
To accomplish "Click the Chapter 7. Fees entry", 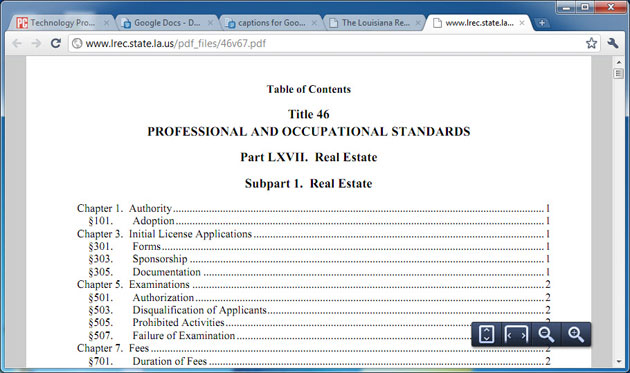I will tap(313, 348).
